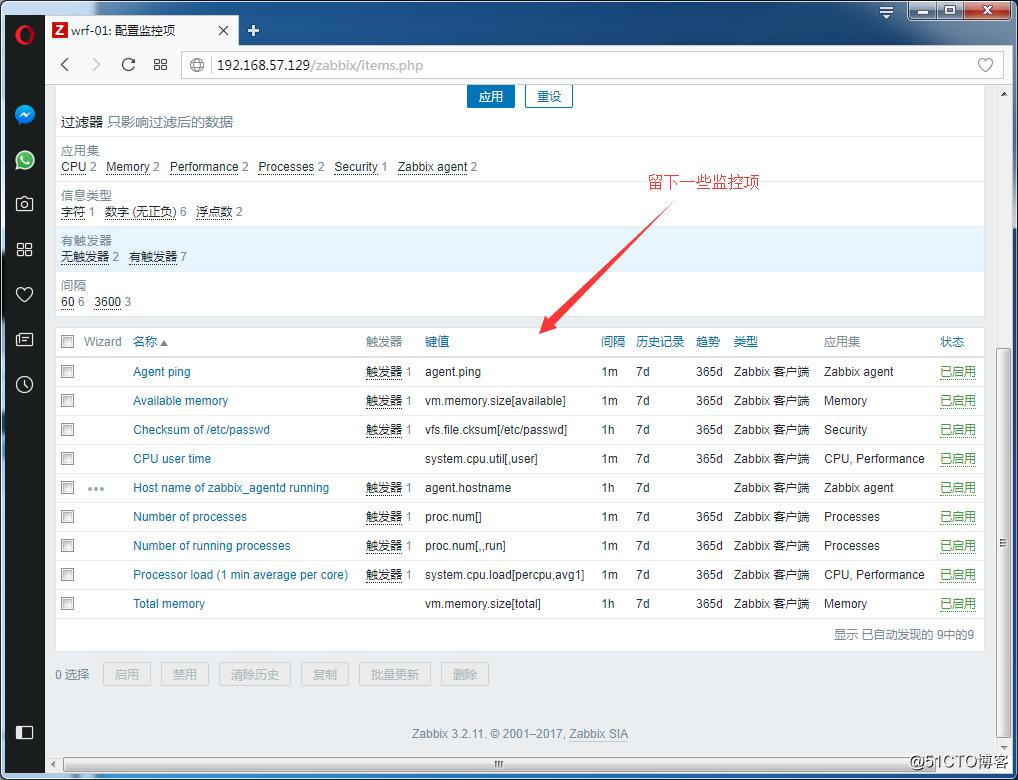
Task: Sort items by 趋势 column
Action: point(708,342)
